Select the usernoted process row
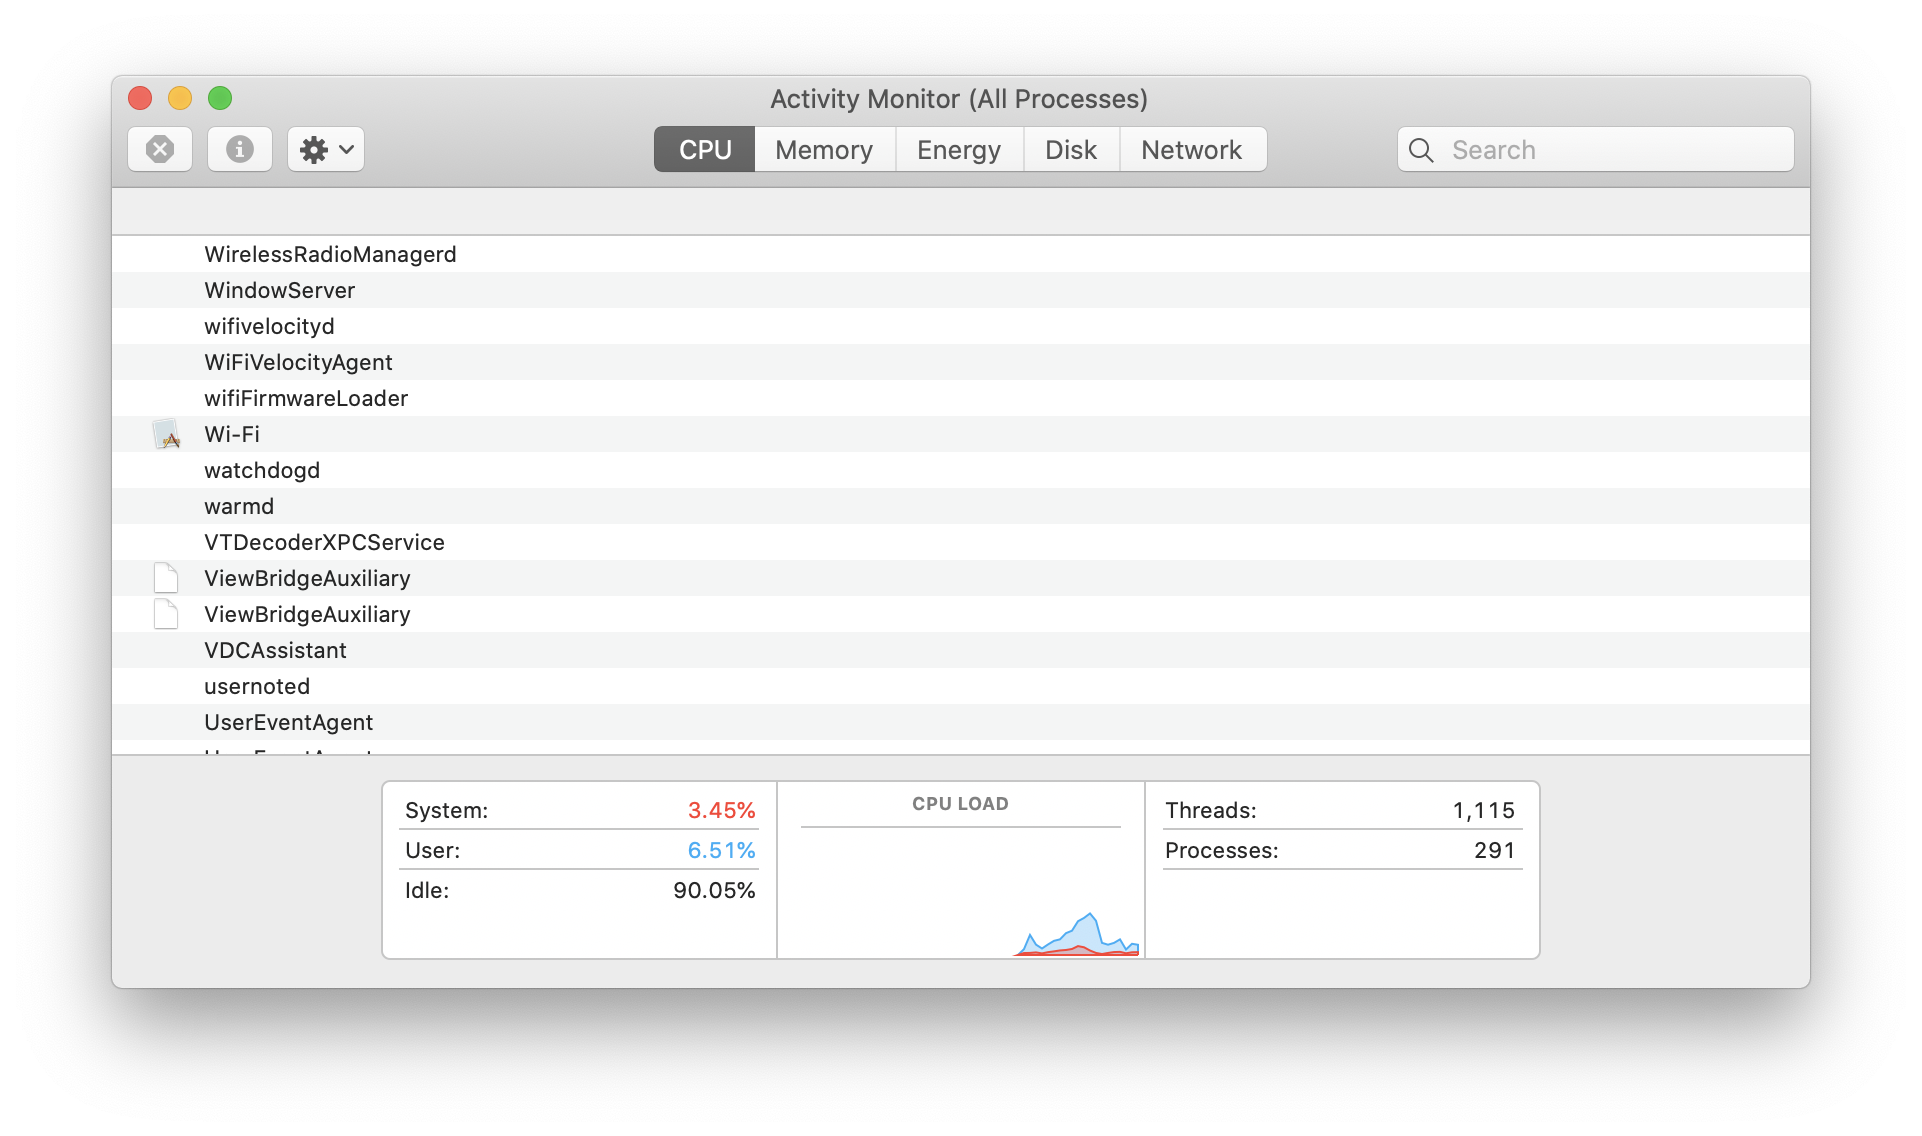 (x=257, y=686)
